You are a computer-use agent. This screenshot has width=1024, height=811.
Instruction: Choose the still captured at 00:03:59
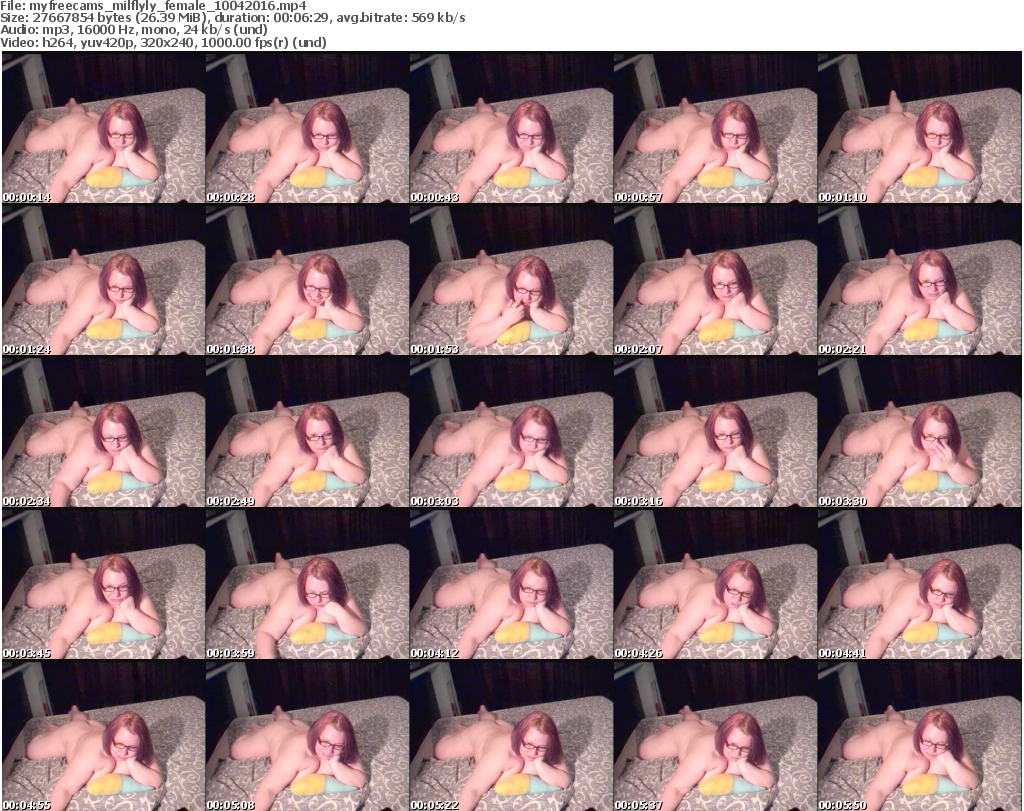point(308,584)
